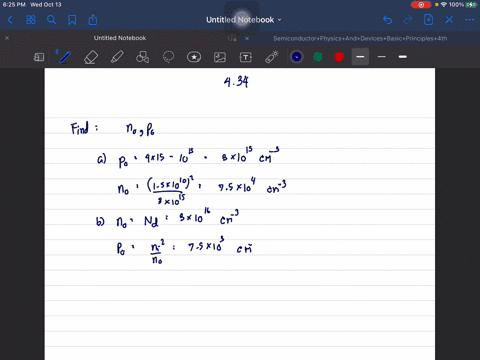Select the Shapes tool

coord(142,57)
